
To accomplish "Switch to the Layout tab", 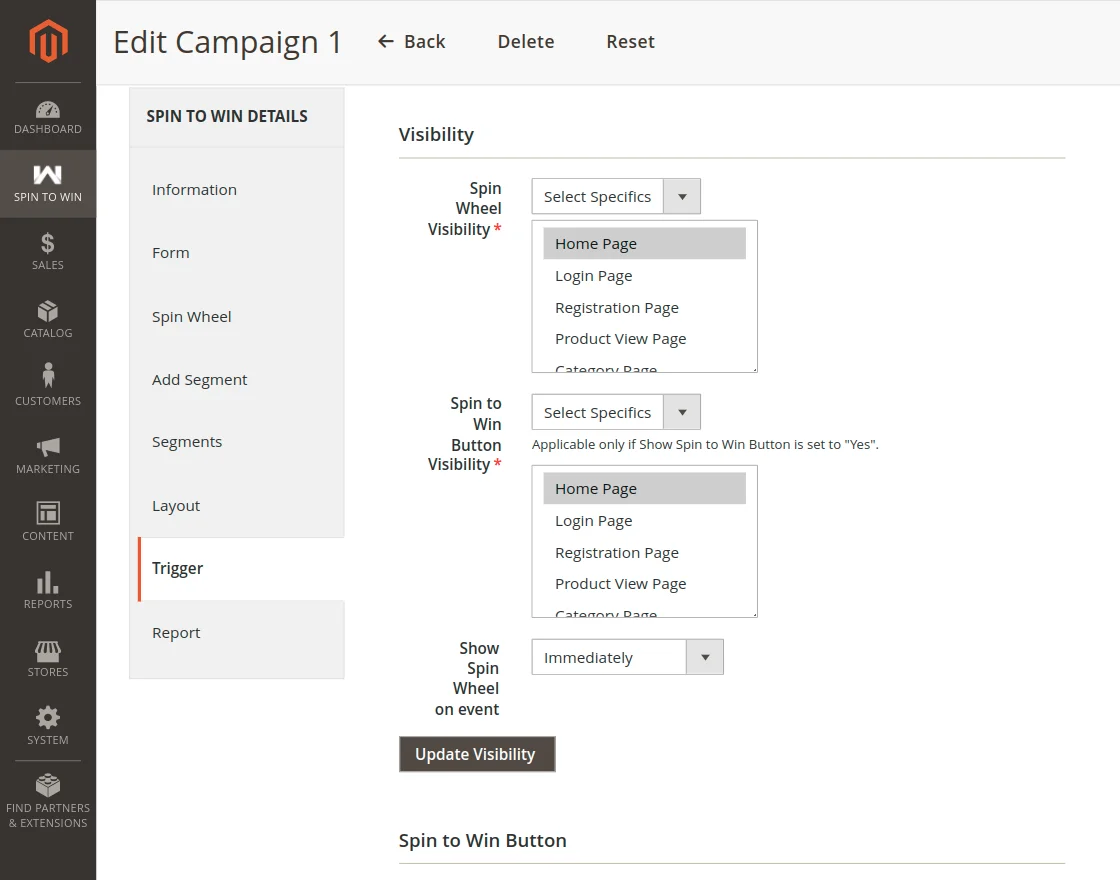I will [176, 506].
